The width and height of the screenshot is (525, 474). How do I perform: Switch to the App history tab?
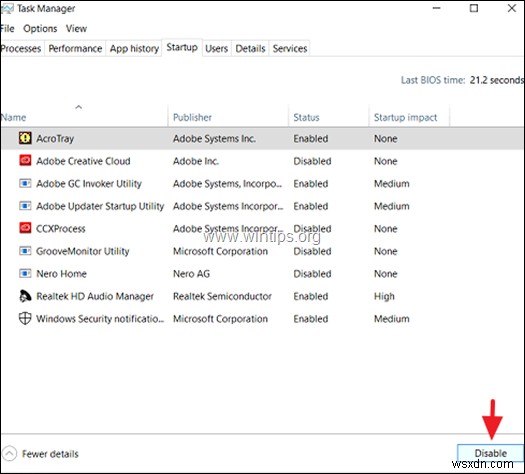coord(134,49)
